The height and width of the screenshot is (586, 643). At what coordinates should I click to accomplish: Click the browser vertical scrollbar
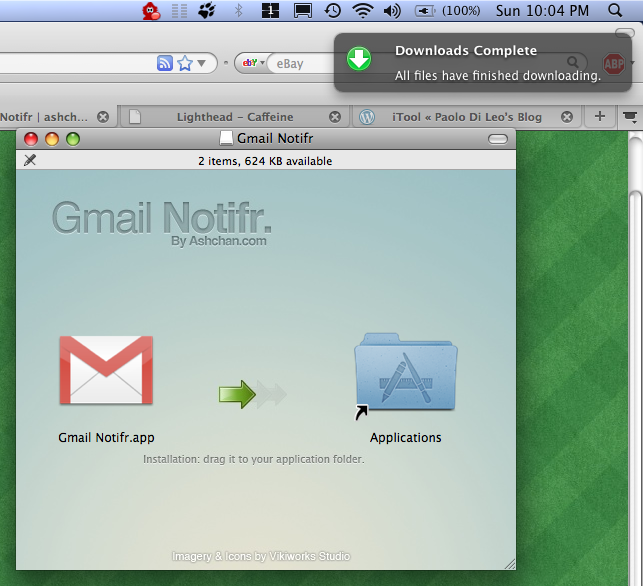pyautogui.click(x=636, y=361)
